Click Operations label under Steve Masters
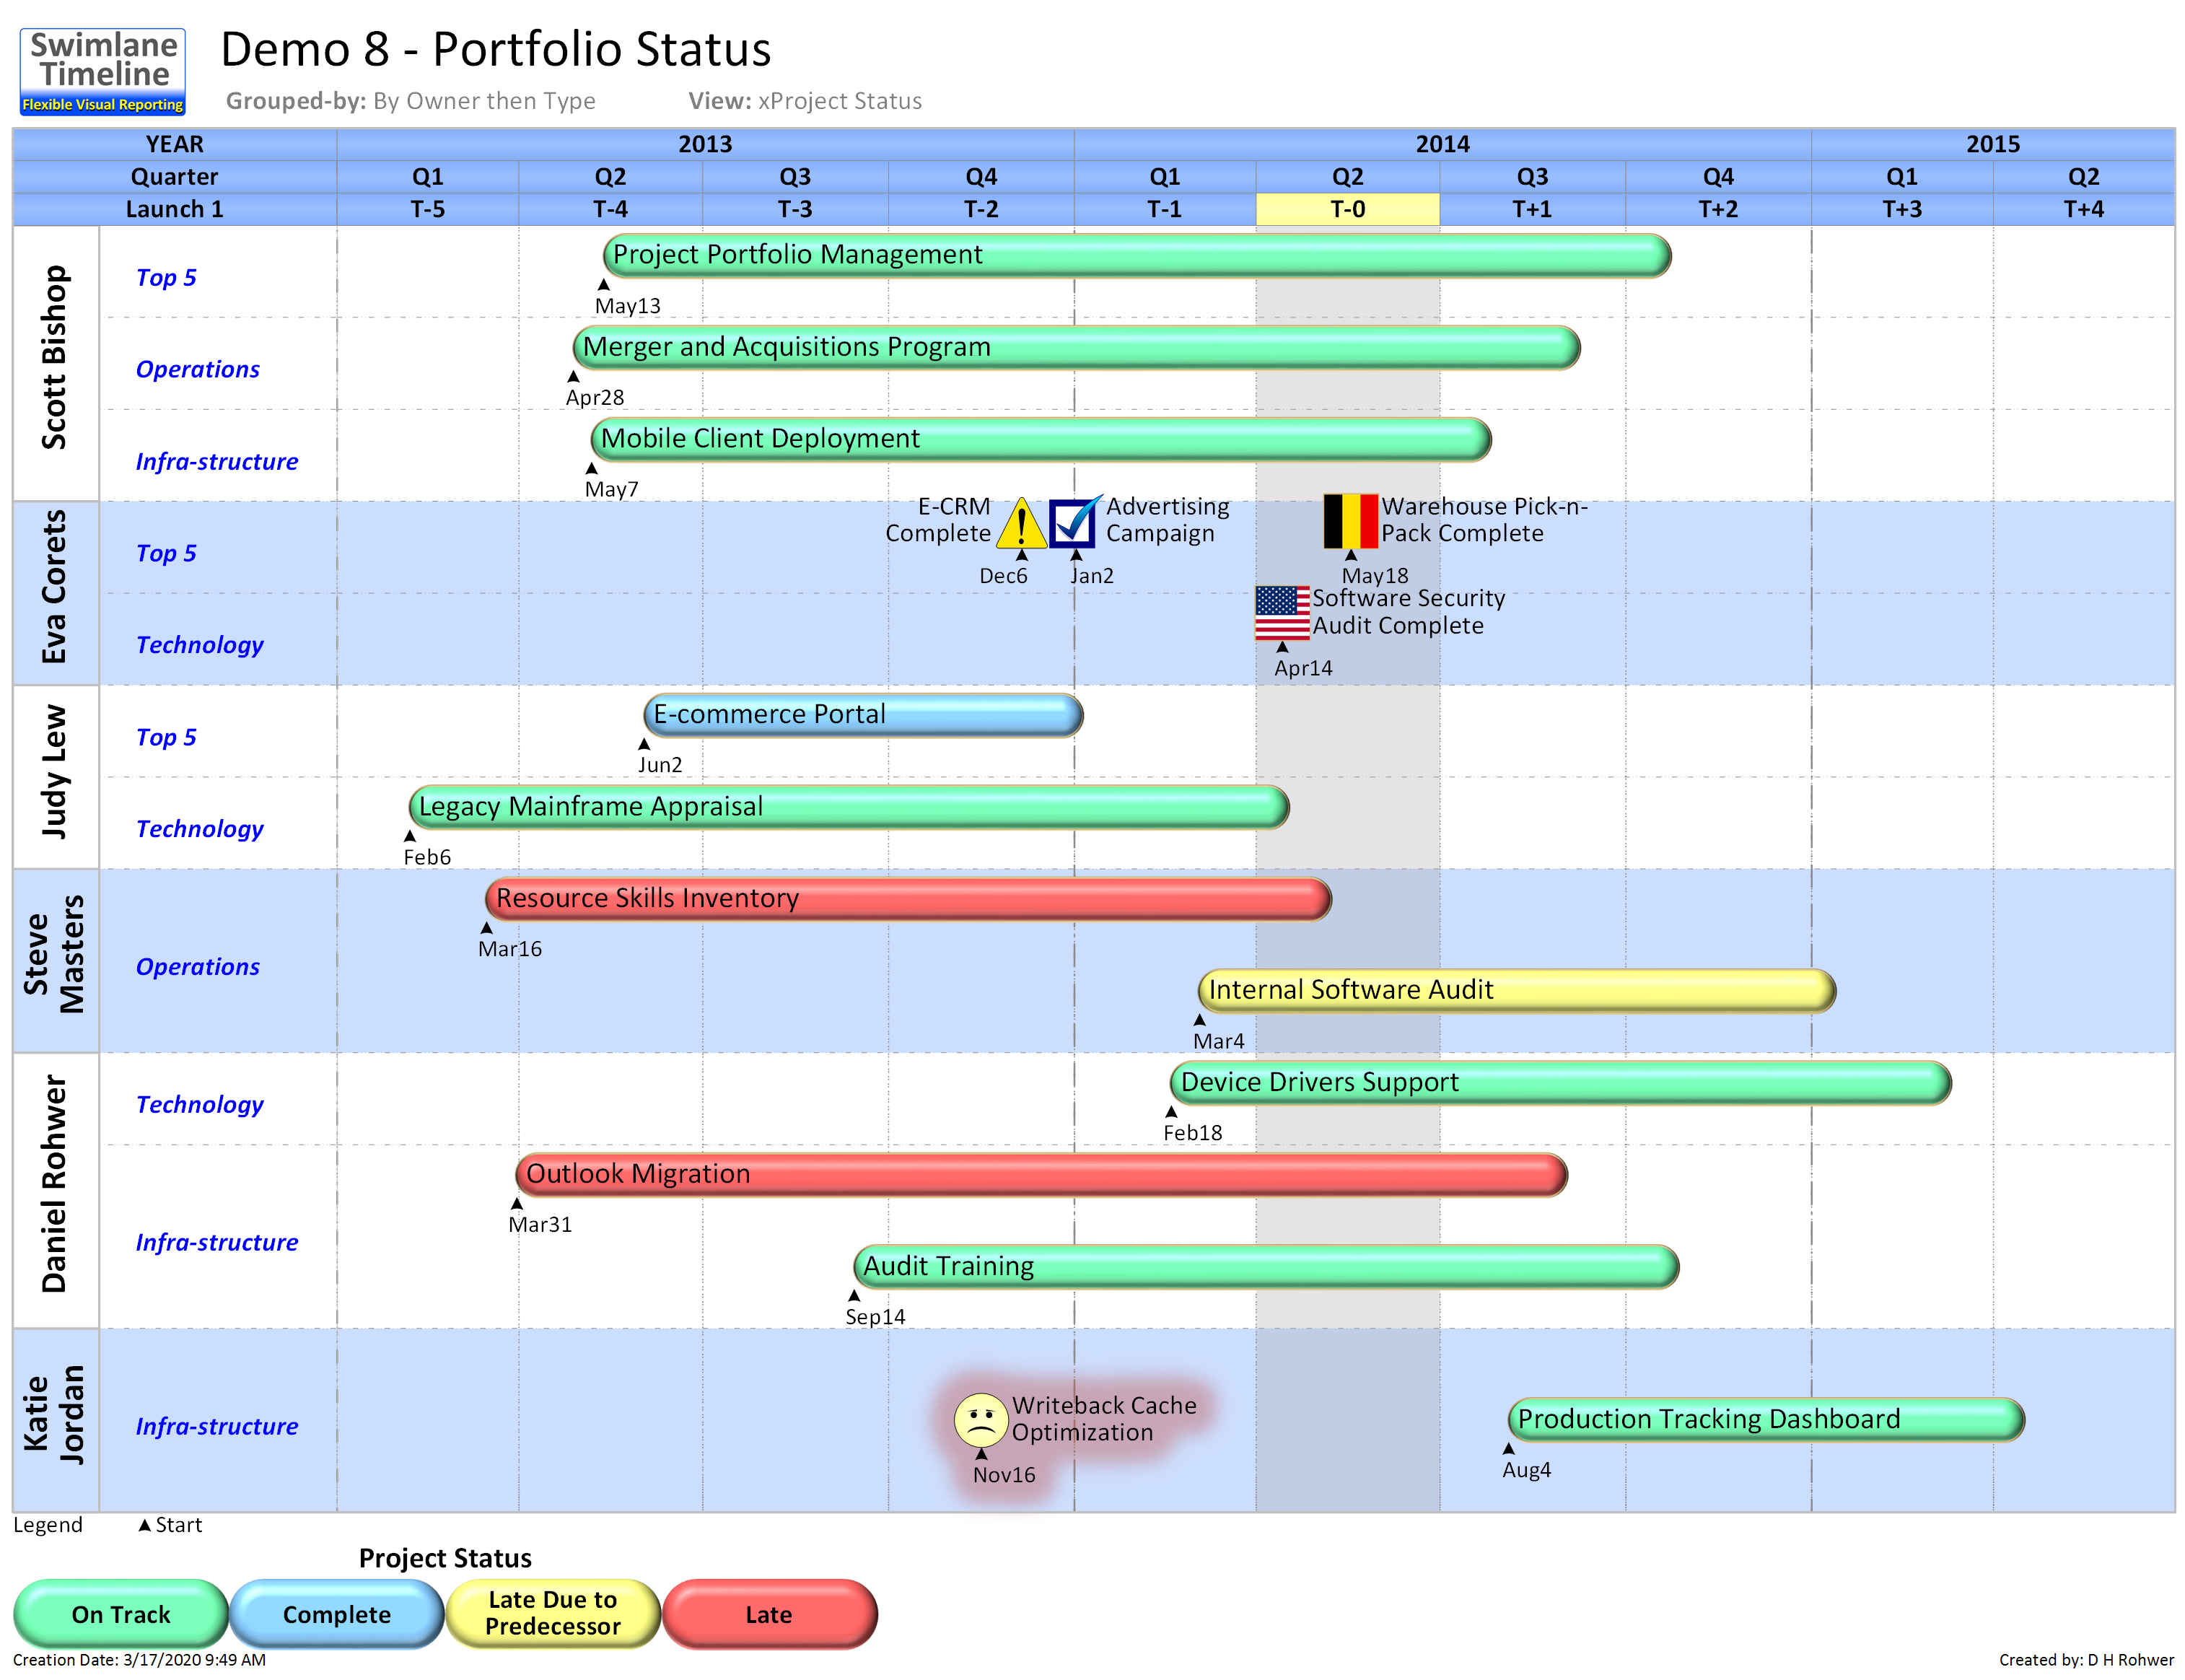Viewport: 2185px width, 1680px height. 198,967
